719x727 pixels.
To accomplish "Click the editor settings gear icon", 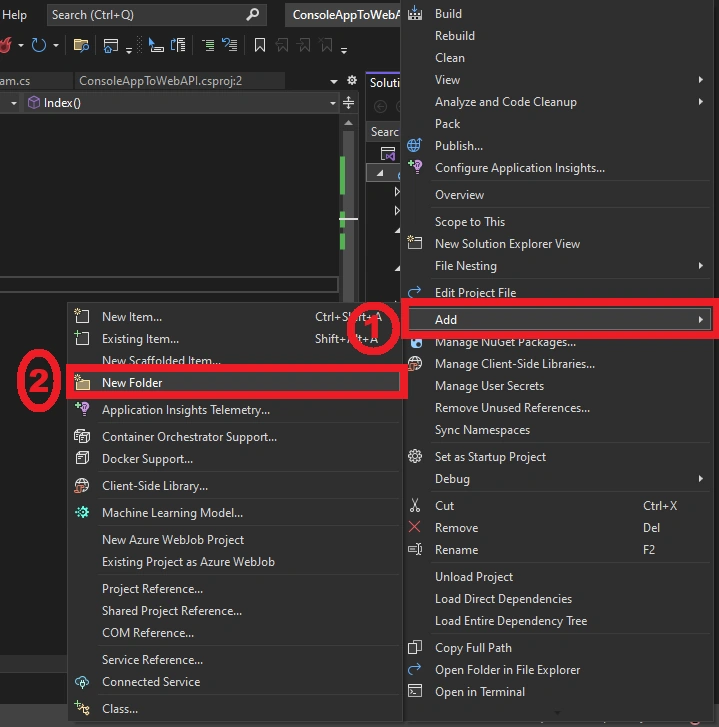I will [x=352, y=80].
